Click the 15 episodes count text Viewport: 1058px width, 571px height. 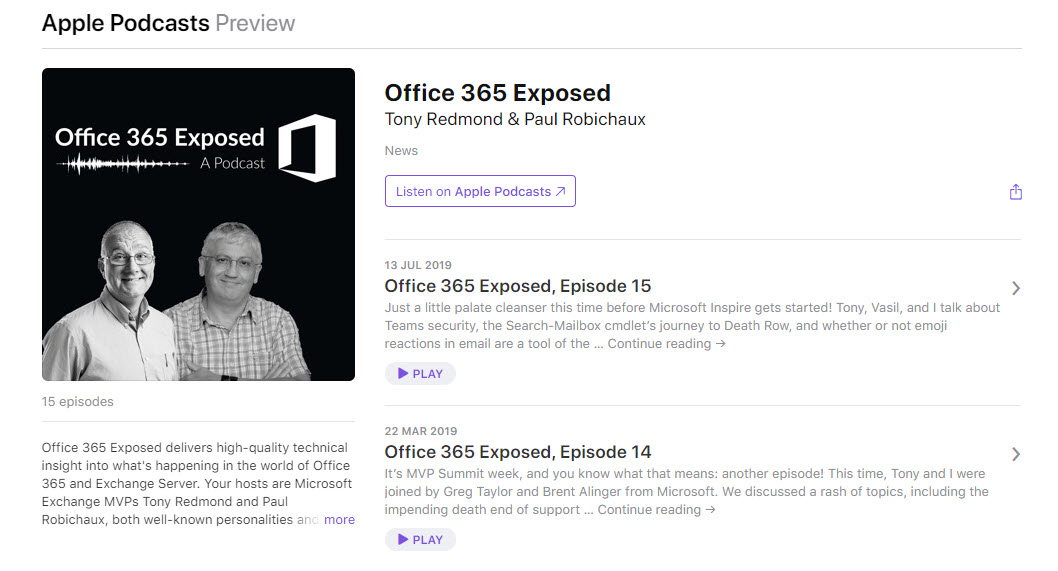[x=78, y=402]
